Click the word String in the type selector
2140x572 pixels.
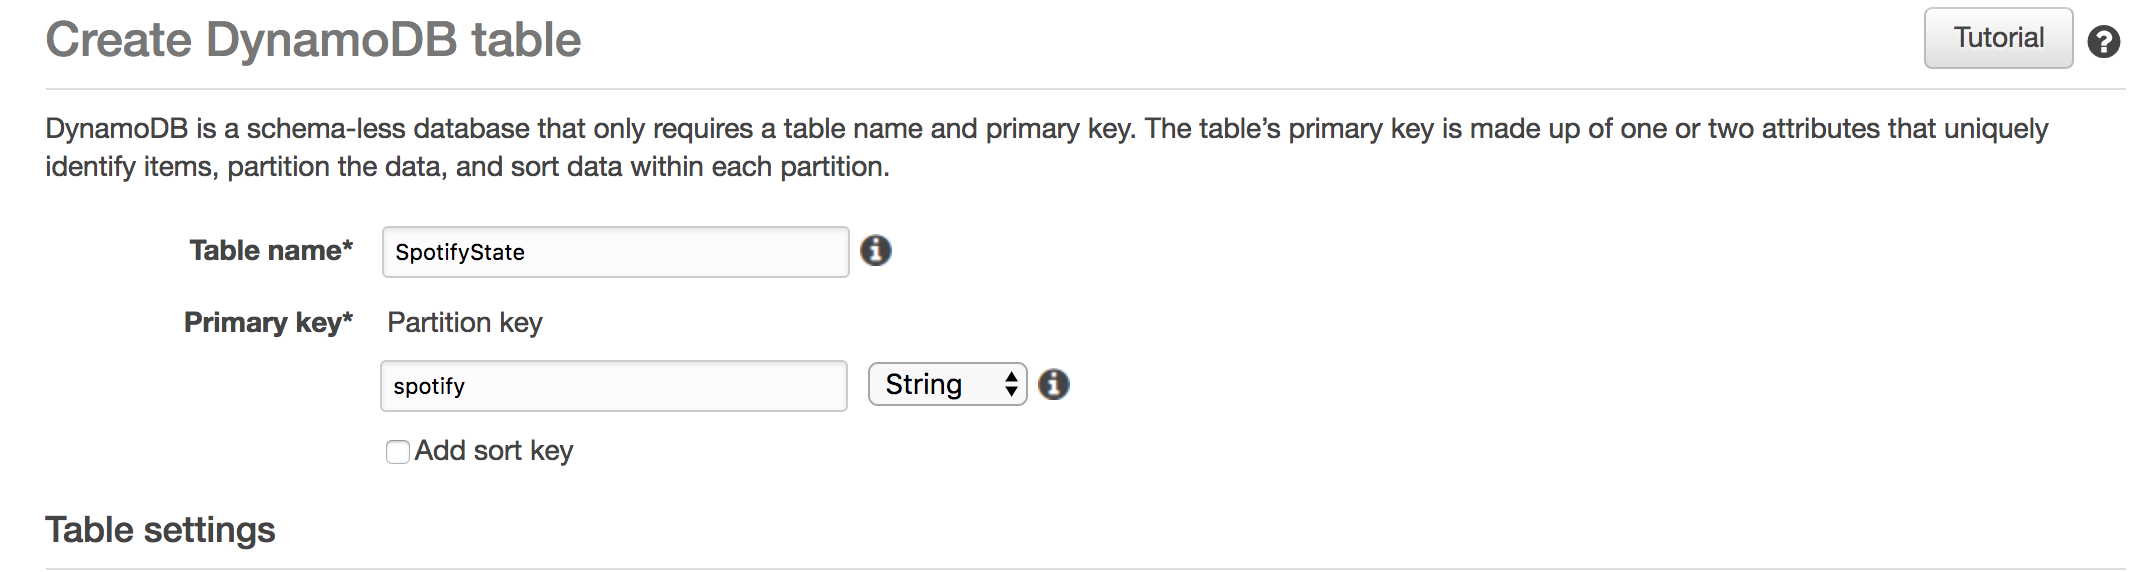(x=924, y=384)
